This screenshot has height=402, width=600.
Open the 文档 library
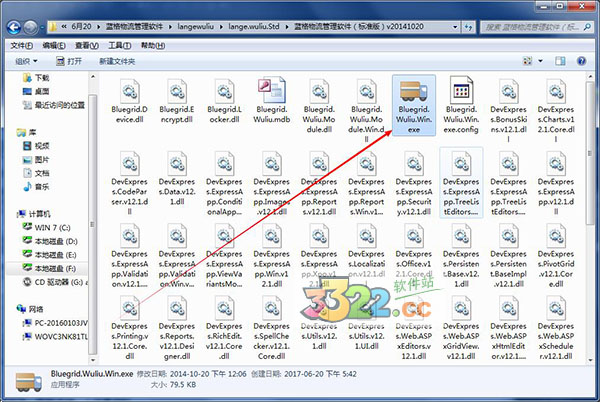[36, 173]
